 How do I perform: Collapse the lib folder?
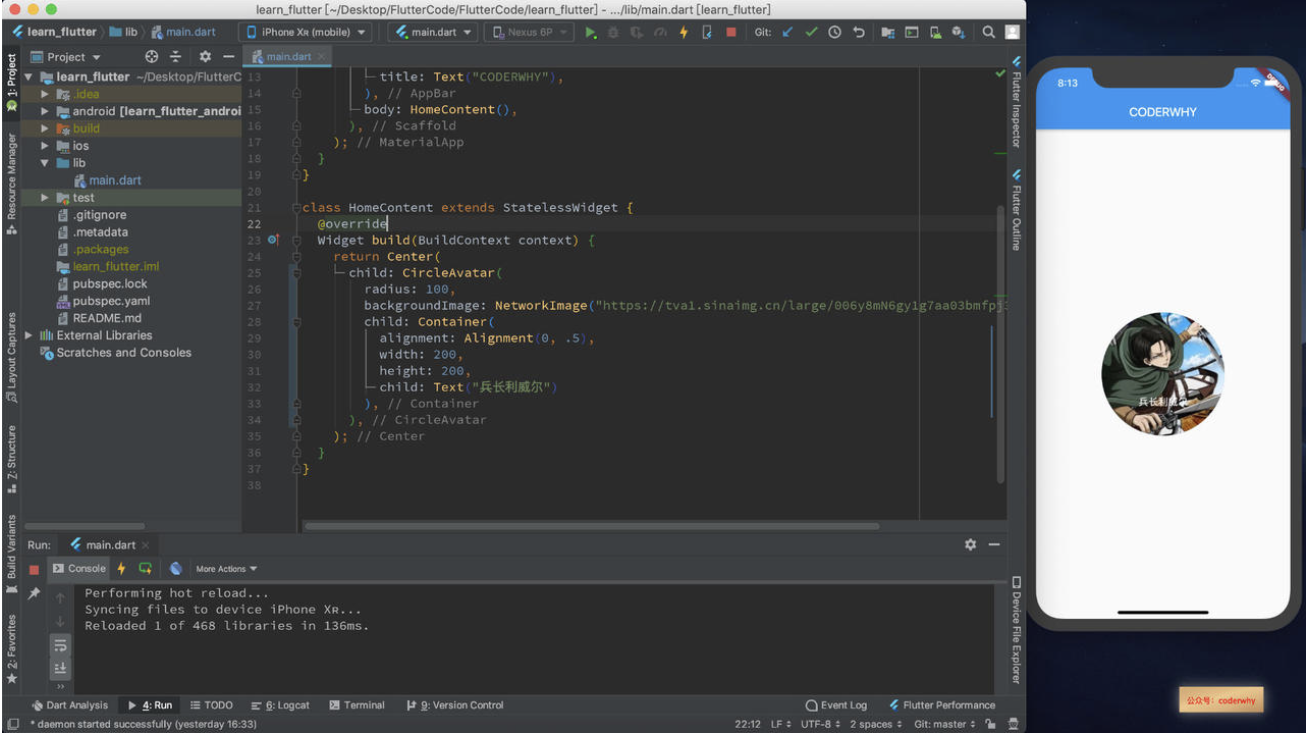(x=45, y=163)
